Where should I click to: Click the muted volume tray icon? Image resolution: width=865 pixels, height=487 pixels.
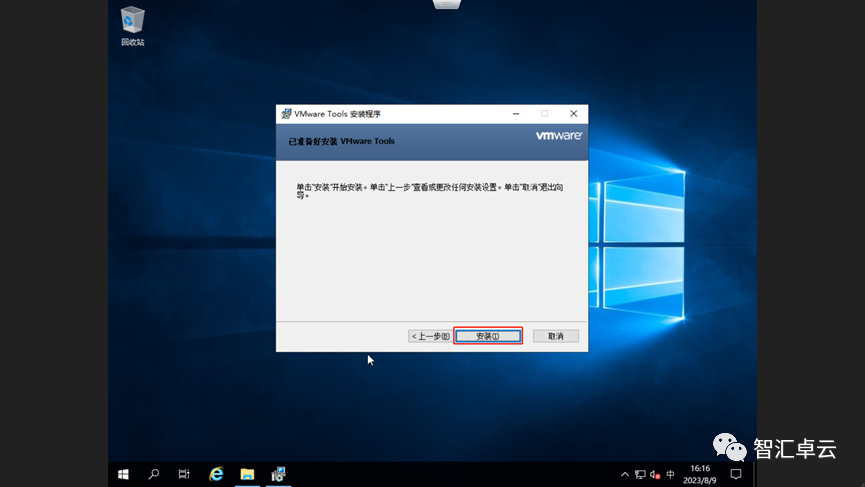(x=655, y=474)
